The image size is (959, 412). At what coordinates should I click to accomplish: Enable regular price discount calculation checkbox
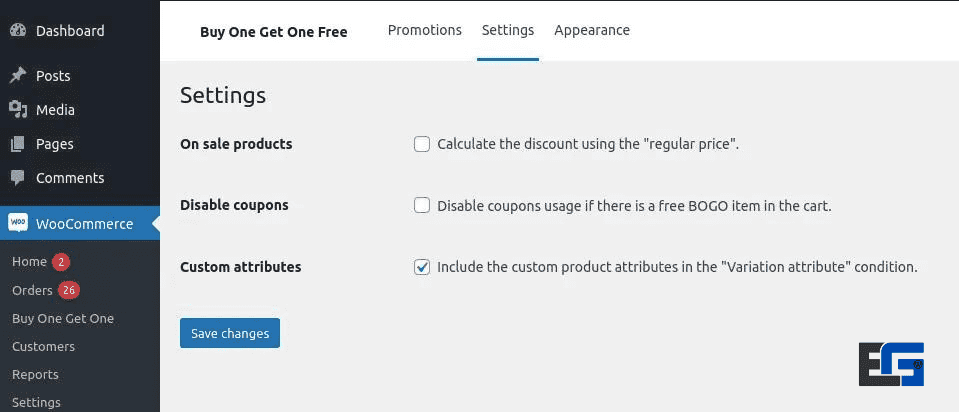point(422,144)
